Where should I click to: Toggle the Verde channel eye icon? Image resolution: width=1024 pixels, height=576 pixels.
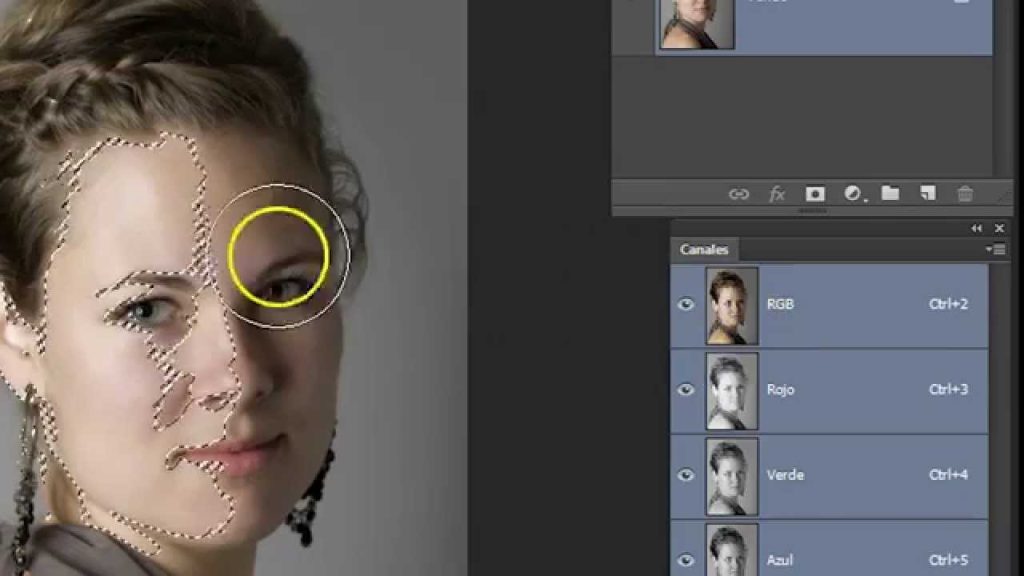[x=686, y=475]
